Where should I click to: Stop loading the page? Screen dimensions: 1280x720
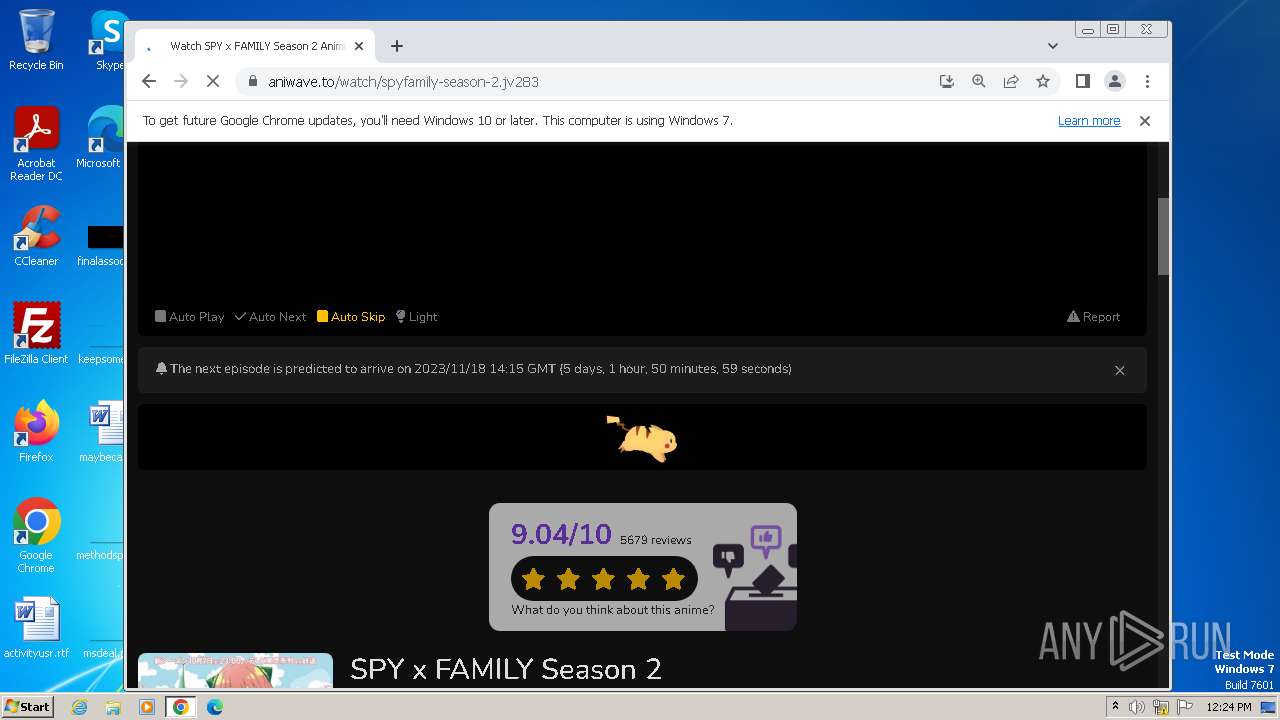[213, 82]
